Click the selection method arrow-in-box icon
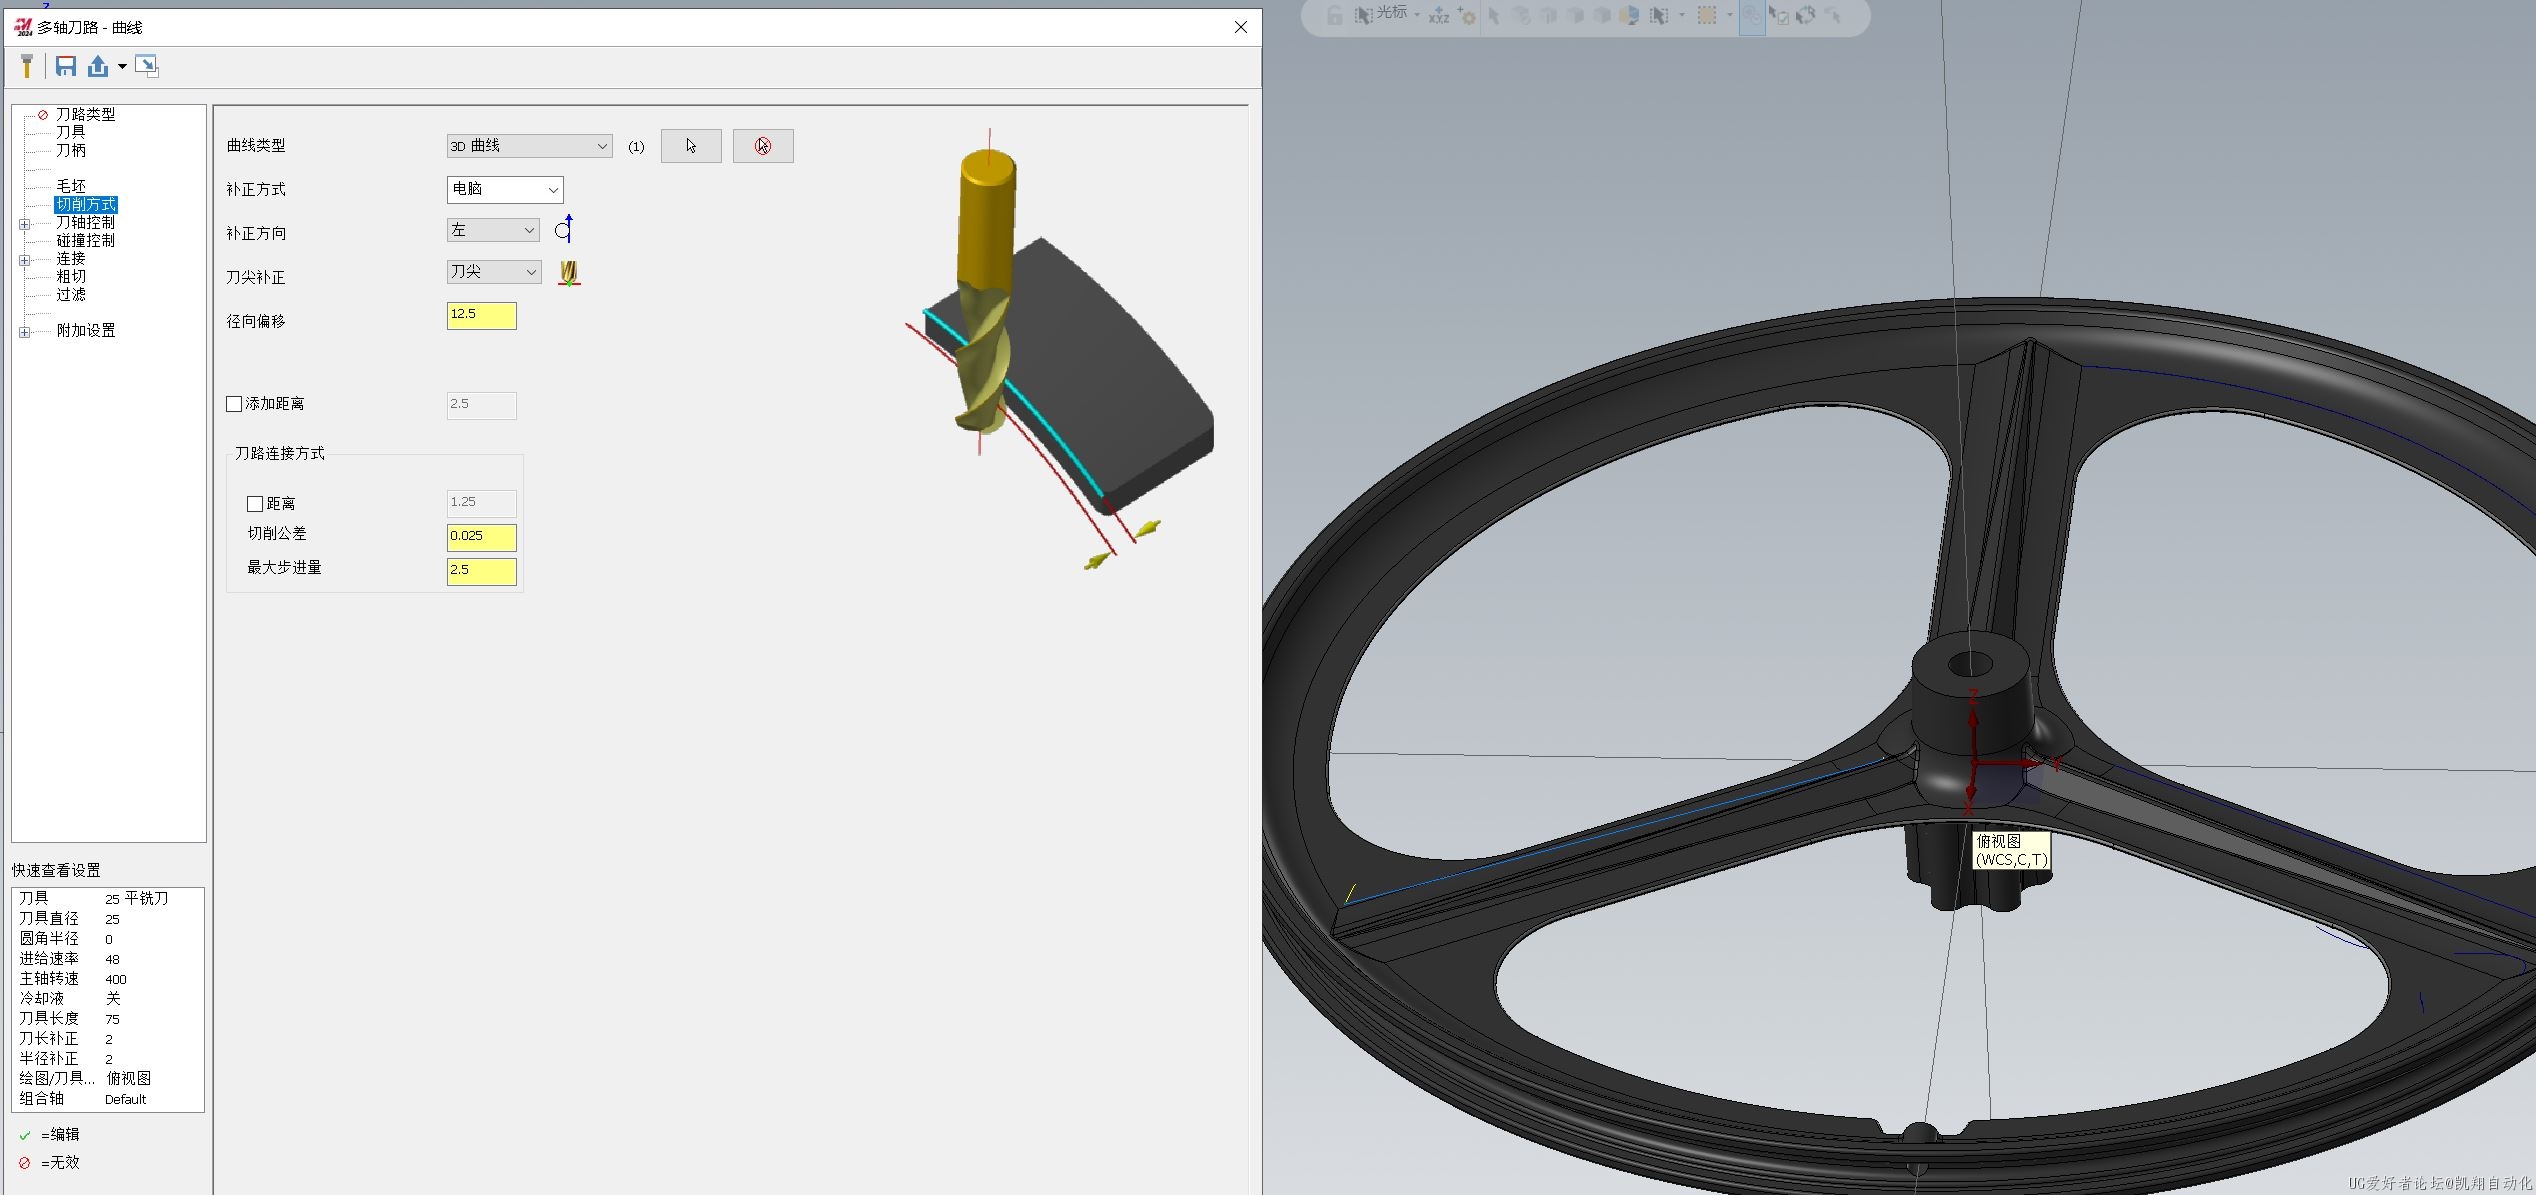 tap(1660, 15)
